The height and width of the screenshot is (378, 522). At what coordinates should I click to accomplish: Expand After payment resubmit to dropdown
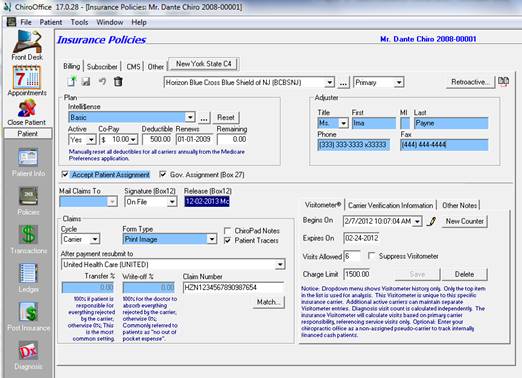pyautogui.click(x=280, y=265)
